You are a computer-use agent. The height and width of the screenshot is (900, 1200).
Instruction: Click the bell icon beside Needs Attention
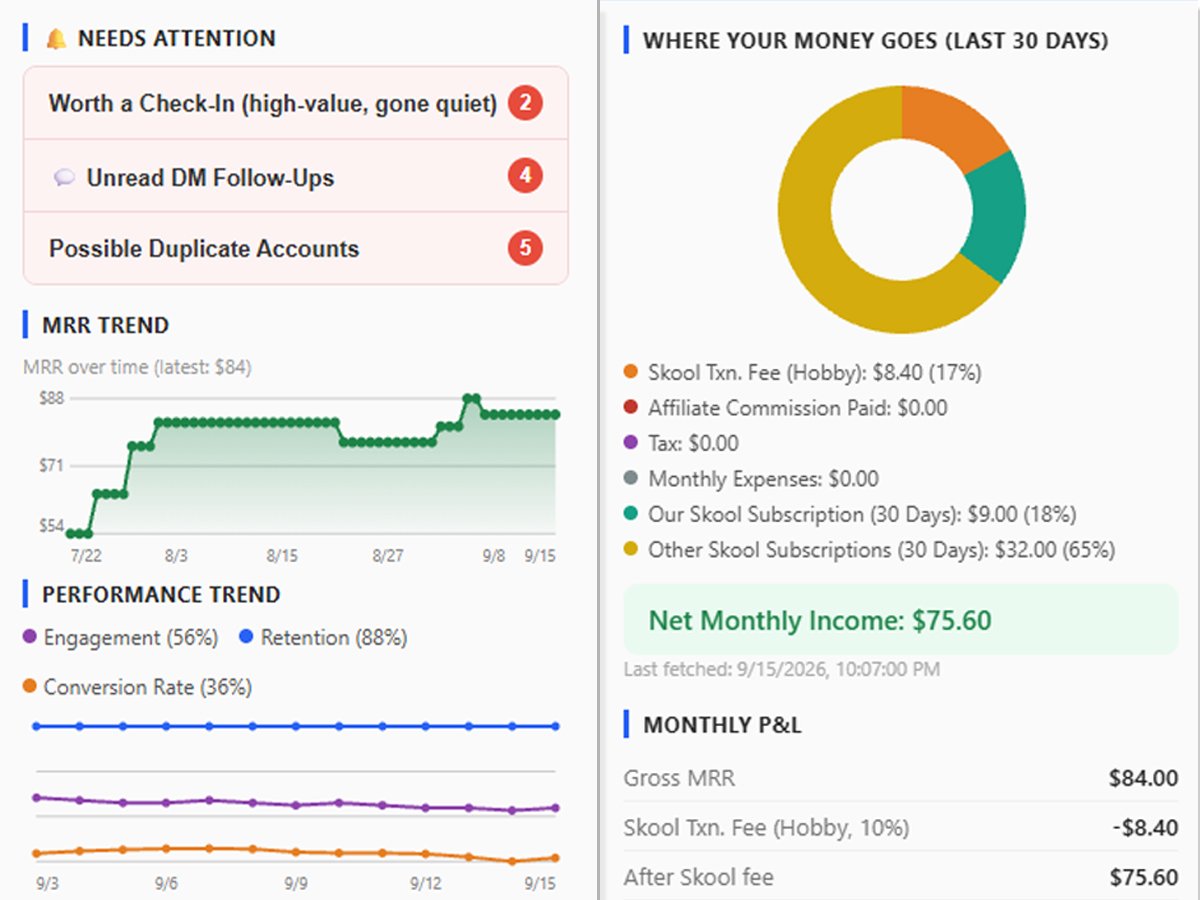(x=57, y=39)
